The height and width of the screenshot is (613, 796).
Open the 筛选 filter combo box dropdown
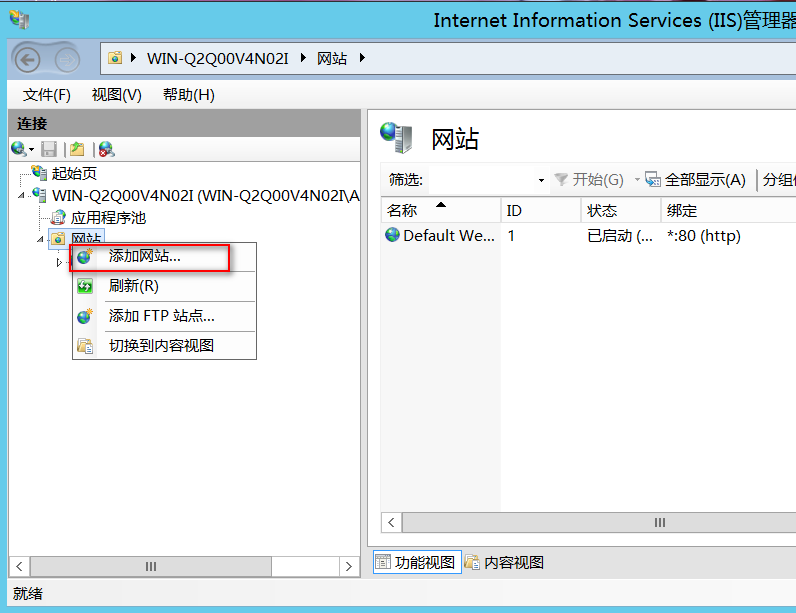(541, 180)
